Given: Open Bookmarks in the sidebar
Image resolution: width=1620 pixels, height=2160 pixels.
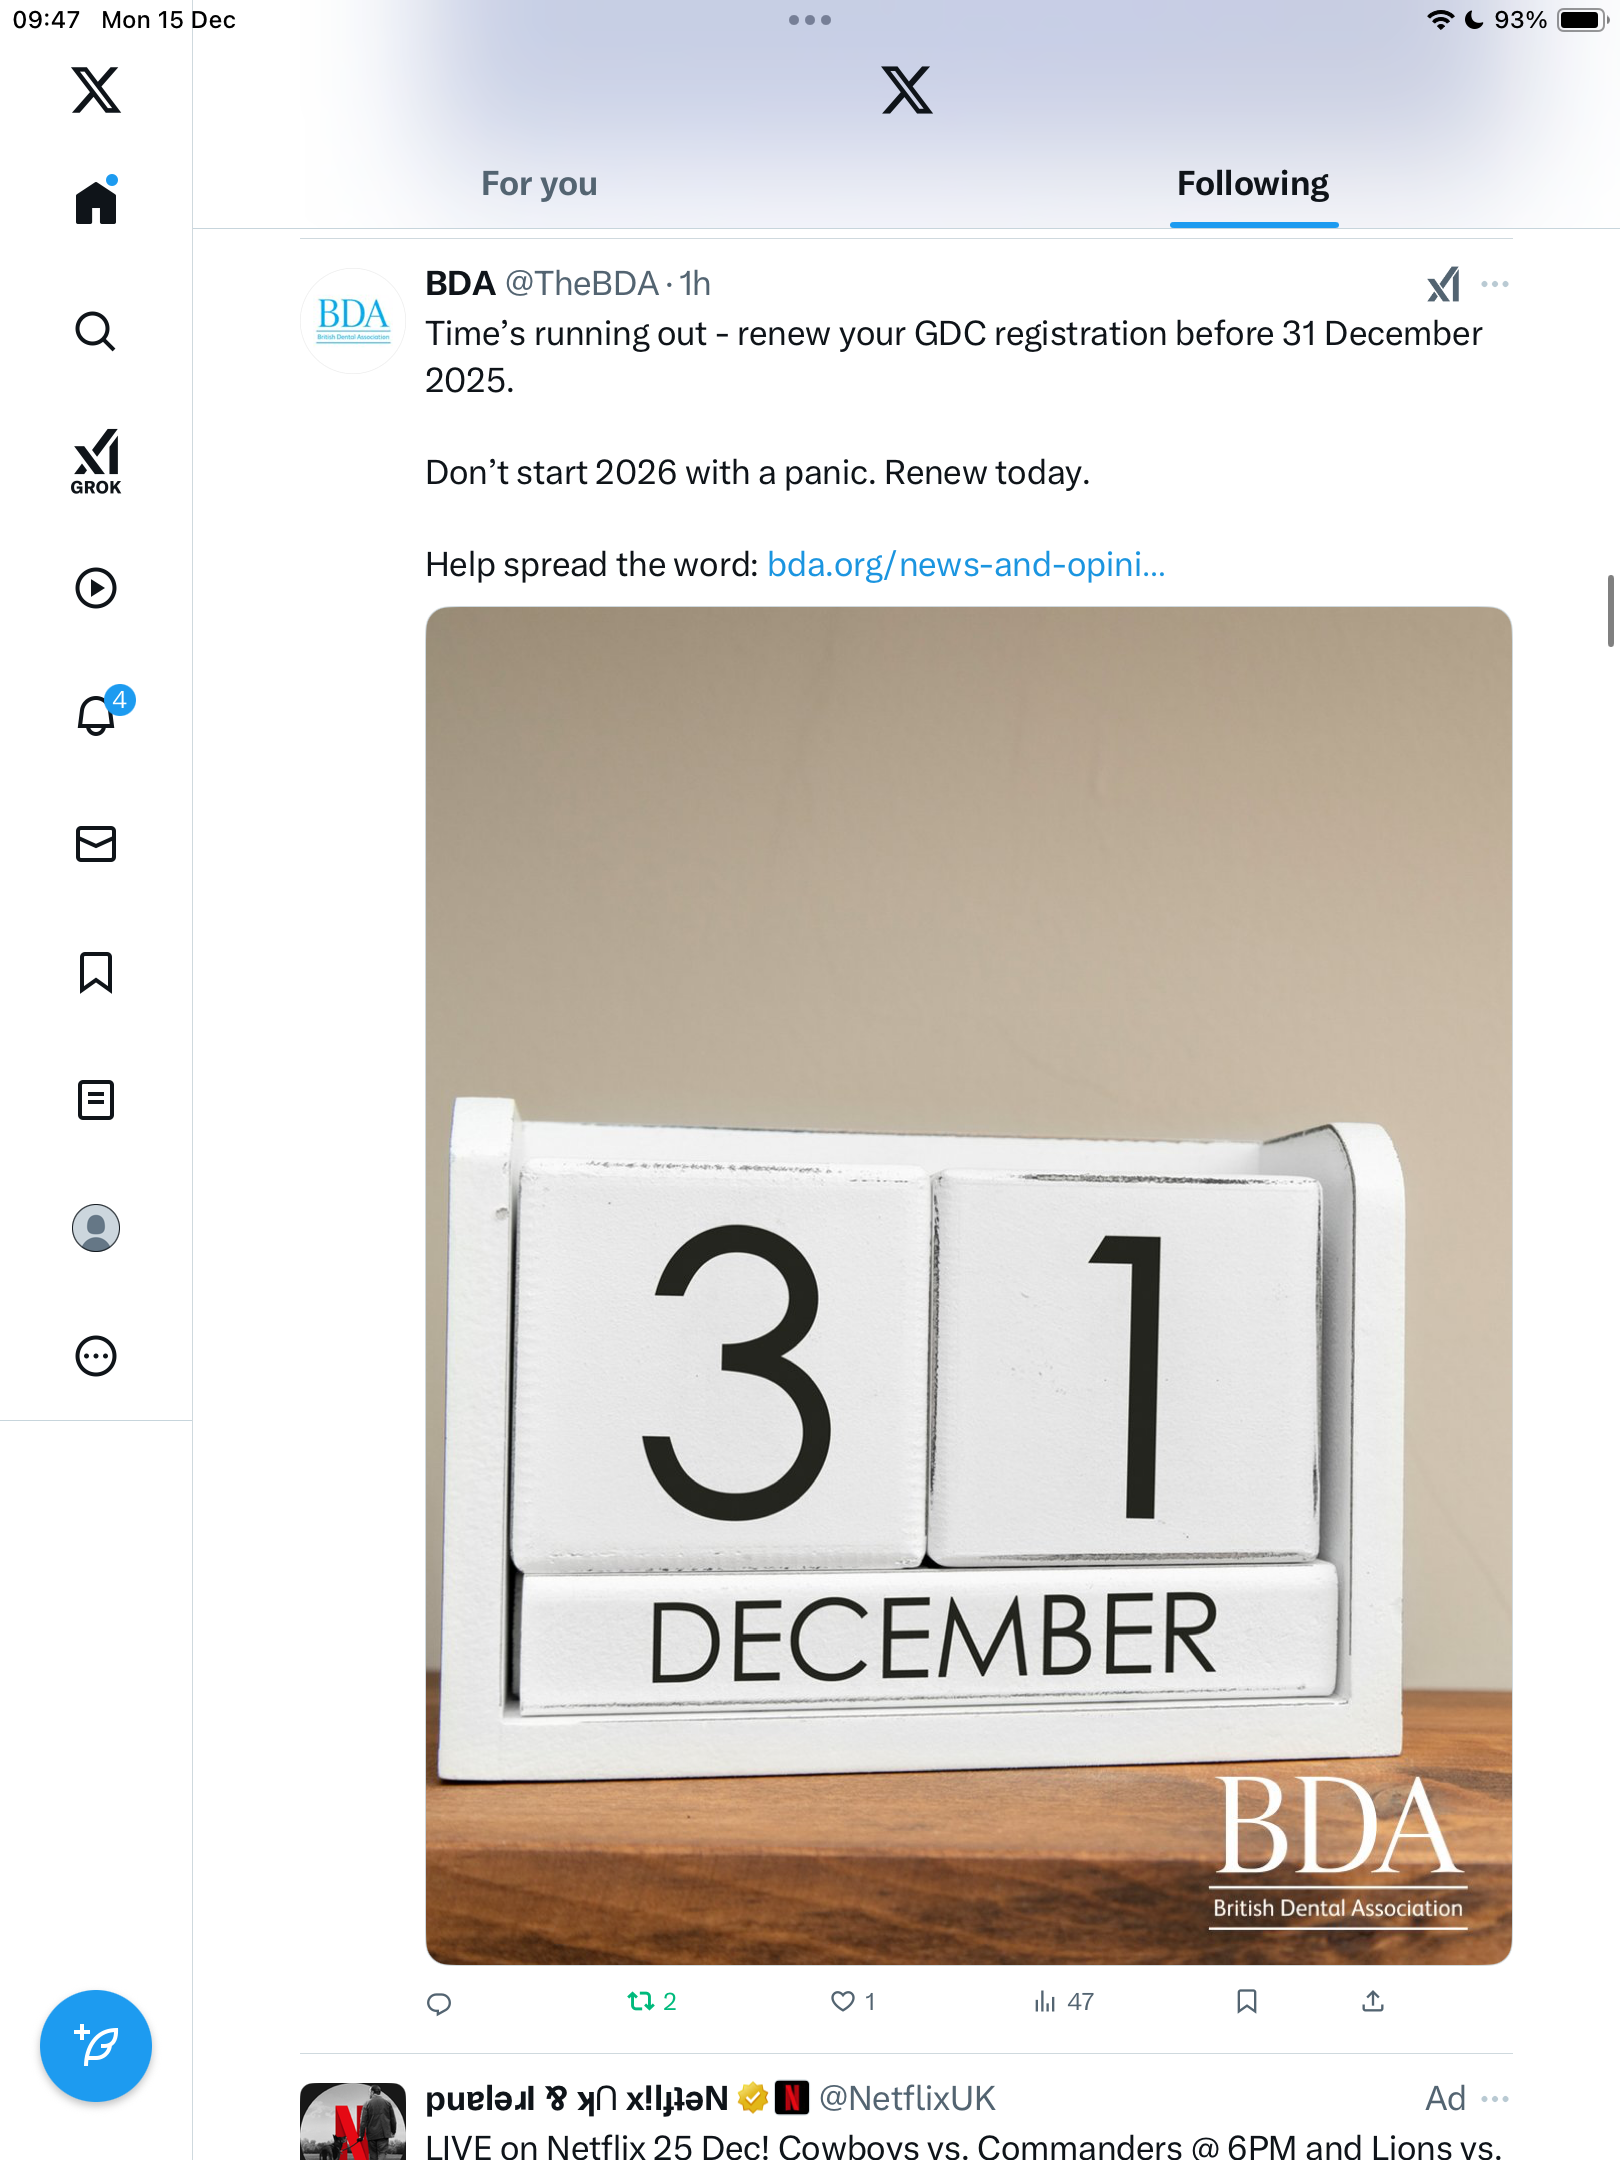Looking at the screenshot, I should click(x=96, y=972).
